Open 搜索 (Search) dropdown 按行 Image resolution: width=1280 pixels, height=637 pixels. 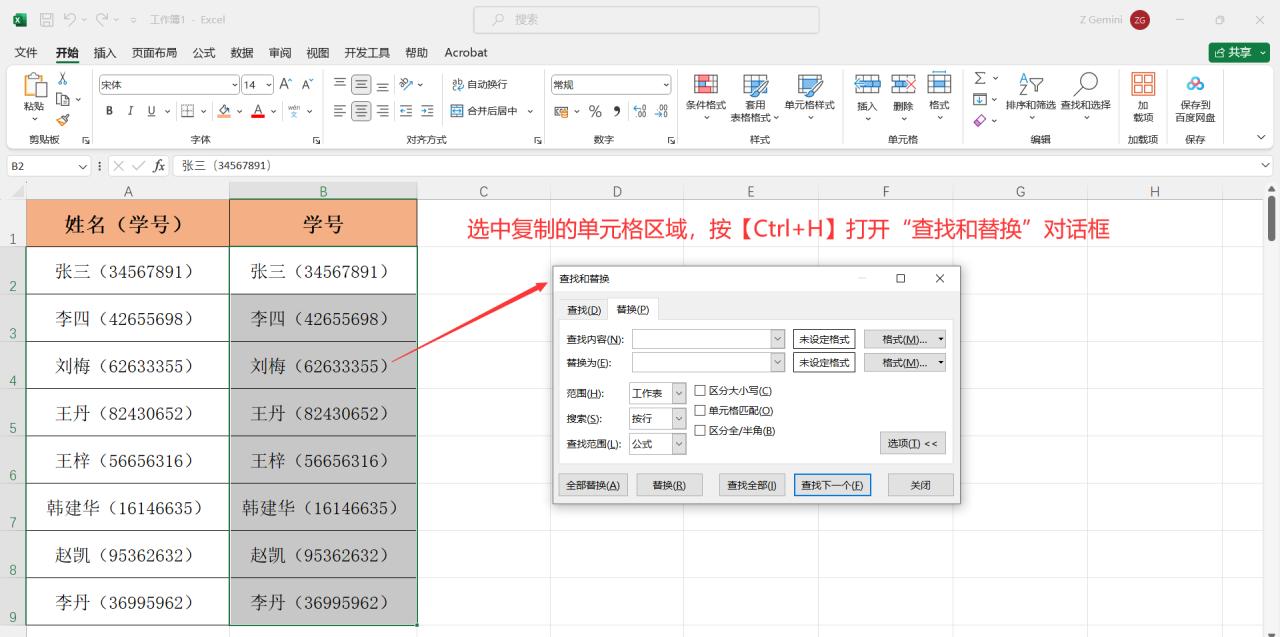[x=679, y=418]
